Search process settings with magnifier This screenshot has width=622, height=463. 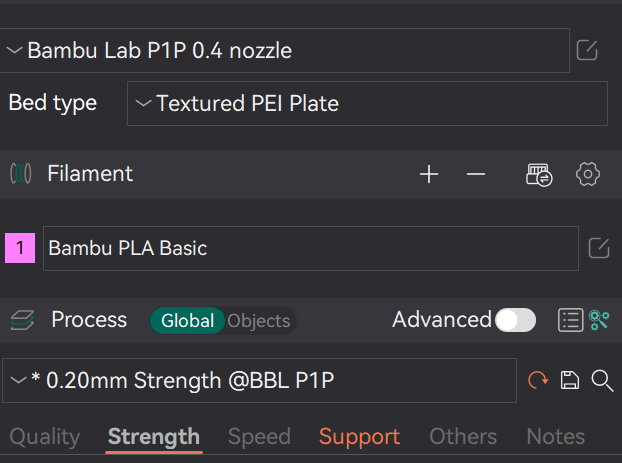tap(602, 380)
